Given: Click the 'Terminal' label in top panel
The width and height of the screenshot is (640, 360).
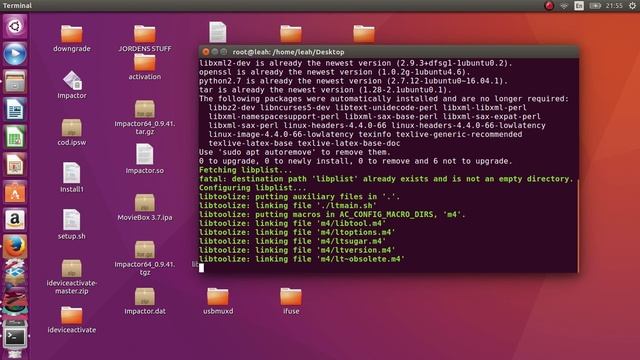Looking at the screenshot, I should [17, 6].
